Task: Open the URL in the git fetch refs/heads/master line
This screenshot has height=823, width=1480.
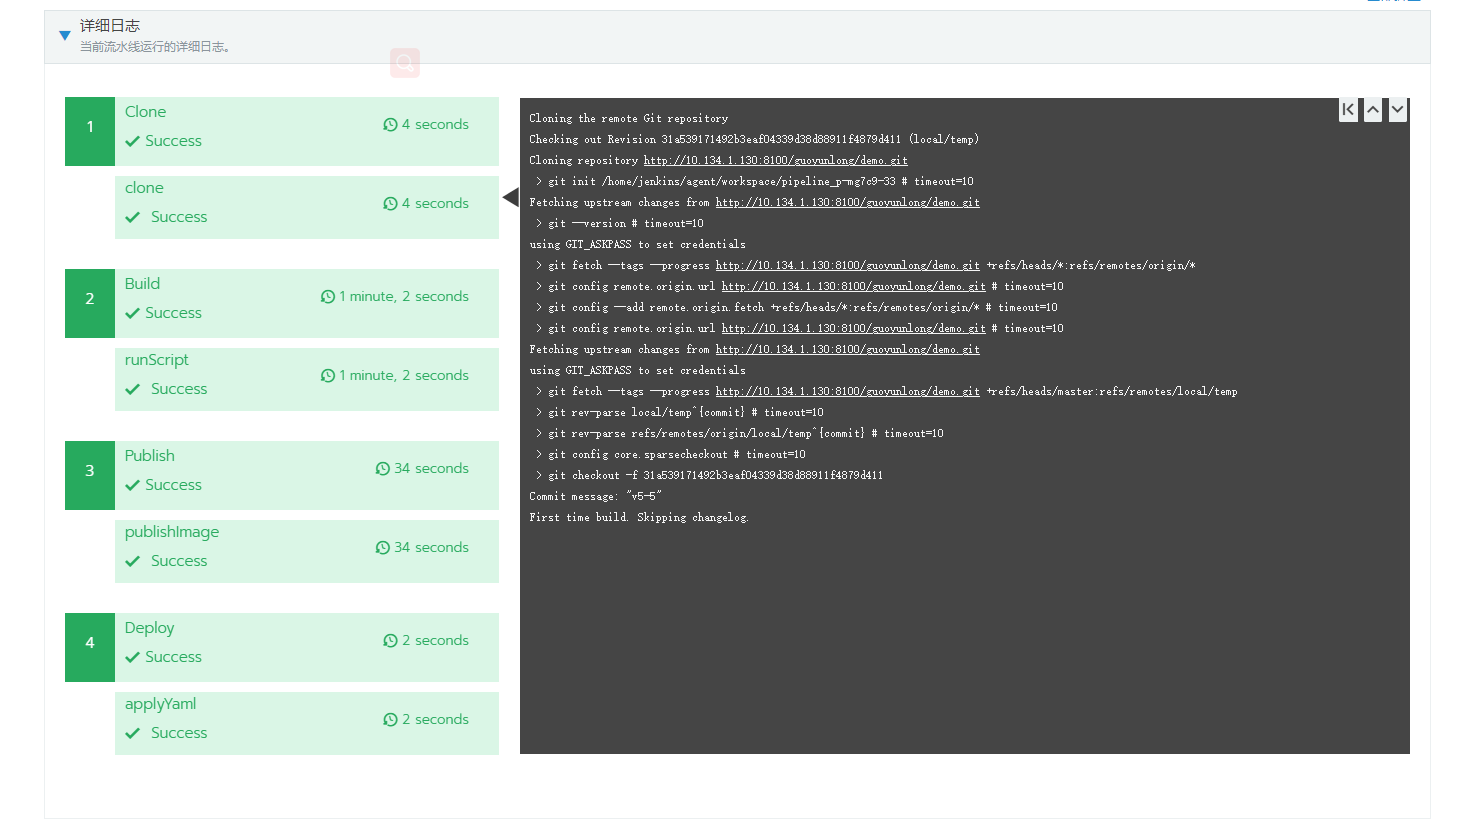Action: point(848,392)
